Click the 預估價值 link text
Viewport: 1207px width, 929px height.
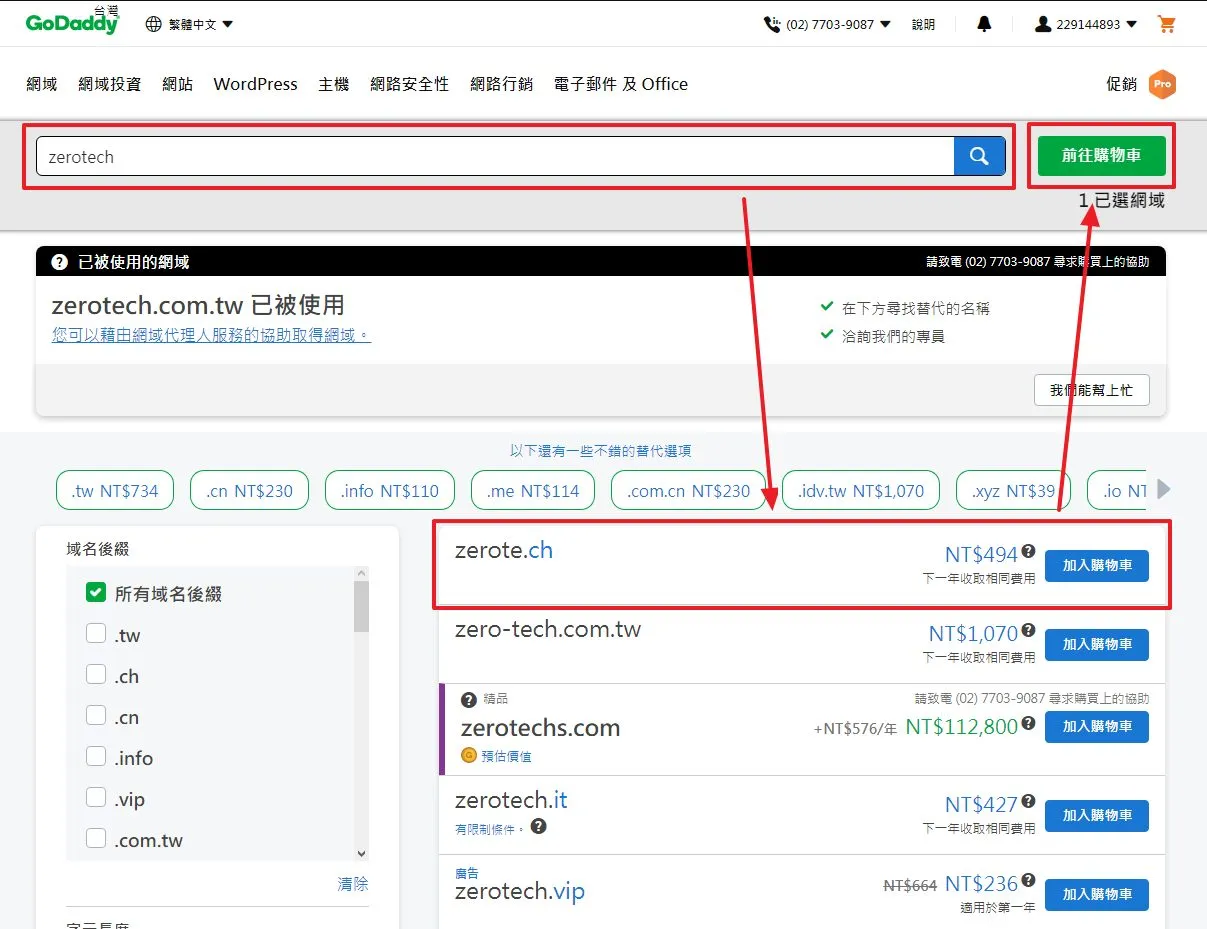[x=506, y=756]
